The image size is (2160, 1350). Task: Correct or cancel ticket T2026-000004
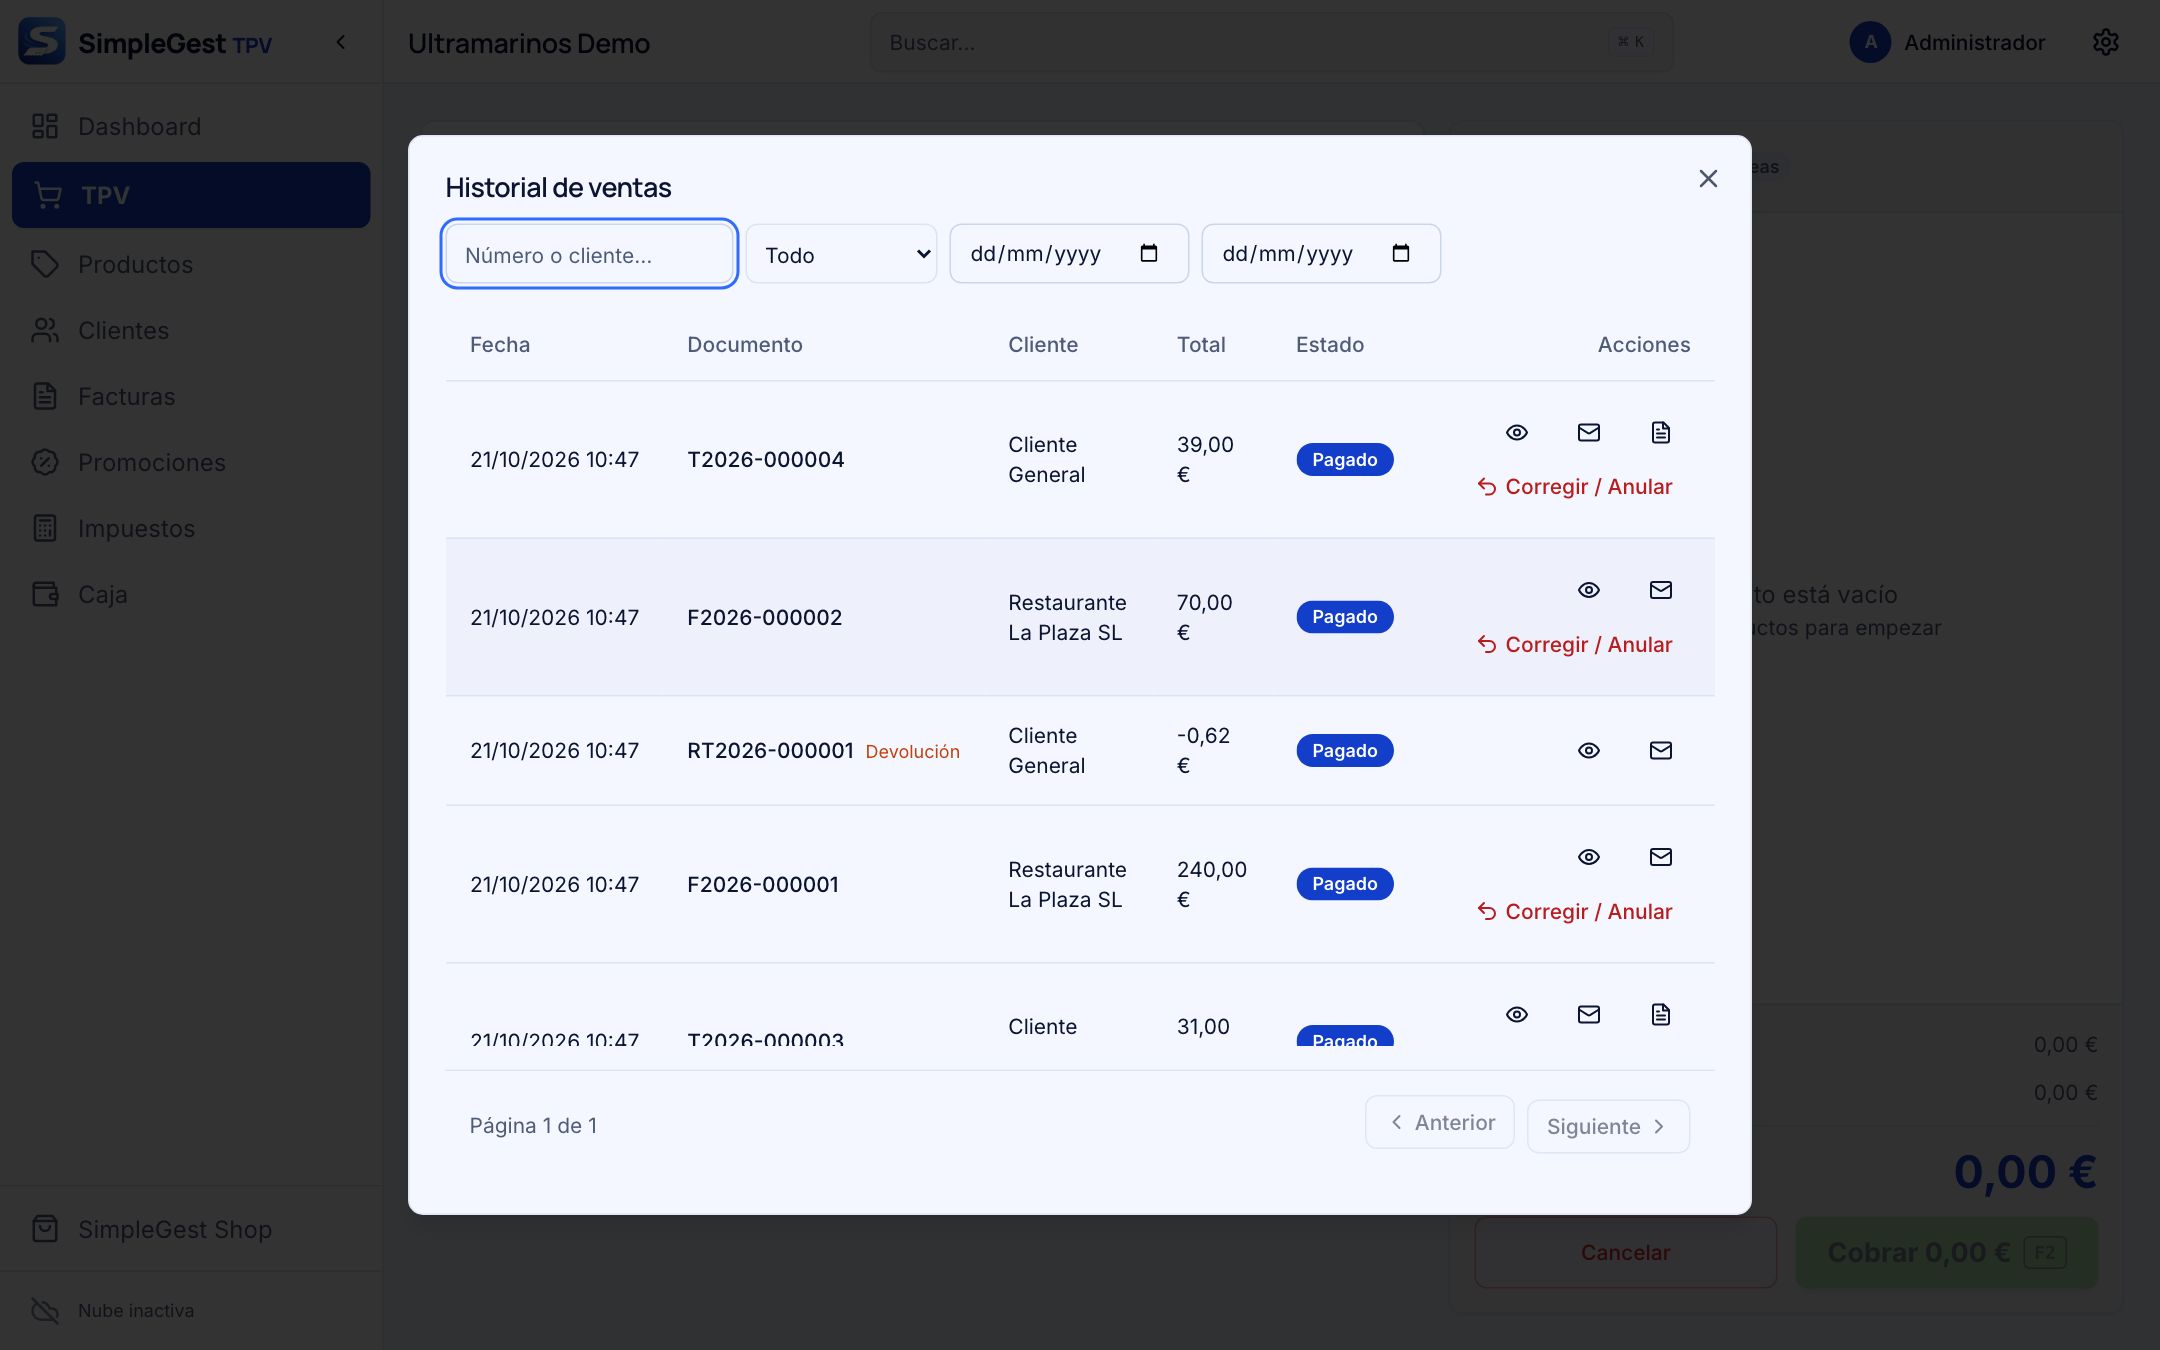coord(1575,487)
